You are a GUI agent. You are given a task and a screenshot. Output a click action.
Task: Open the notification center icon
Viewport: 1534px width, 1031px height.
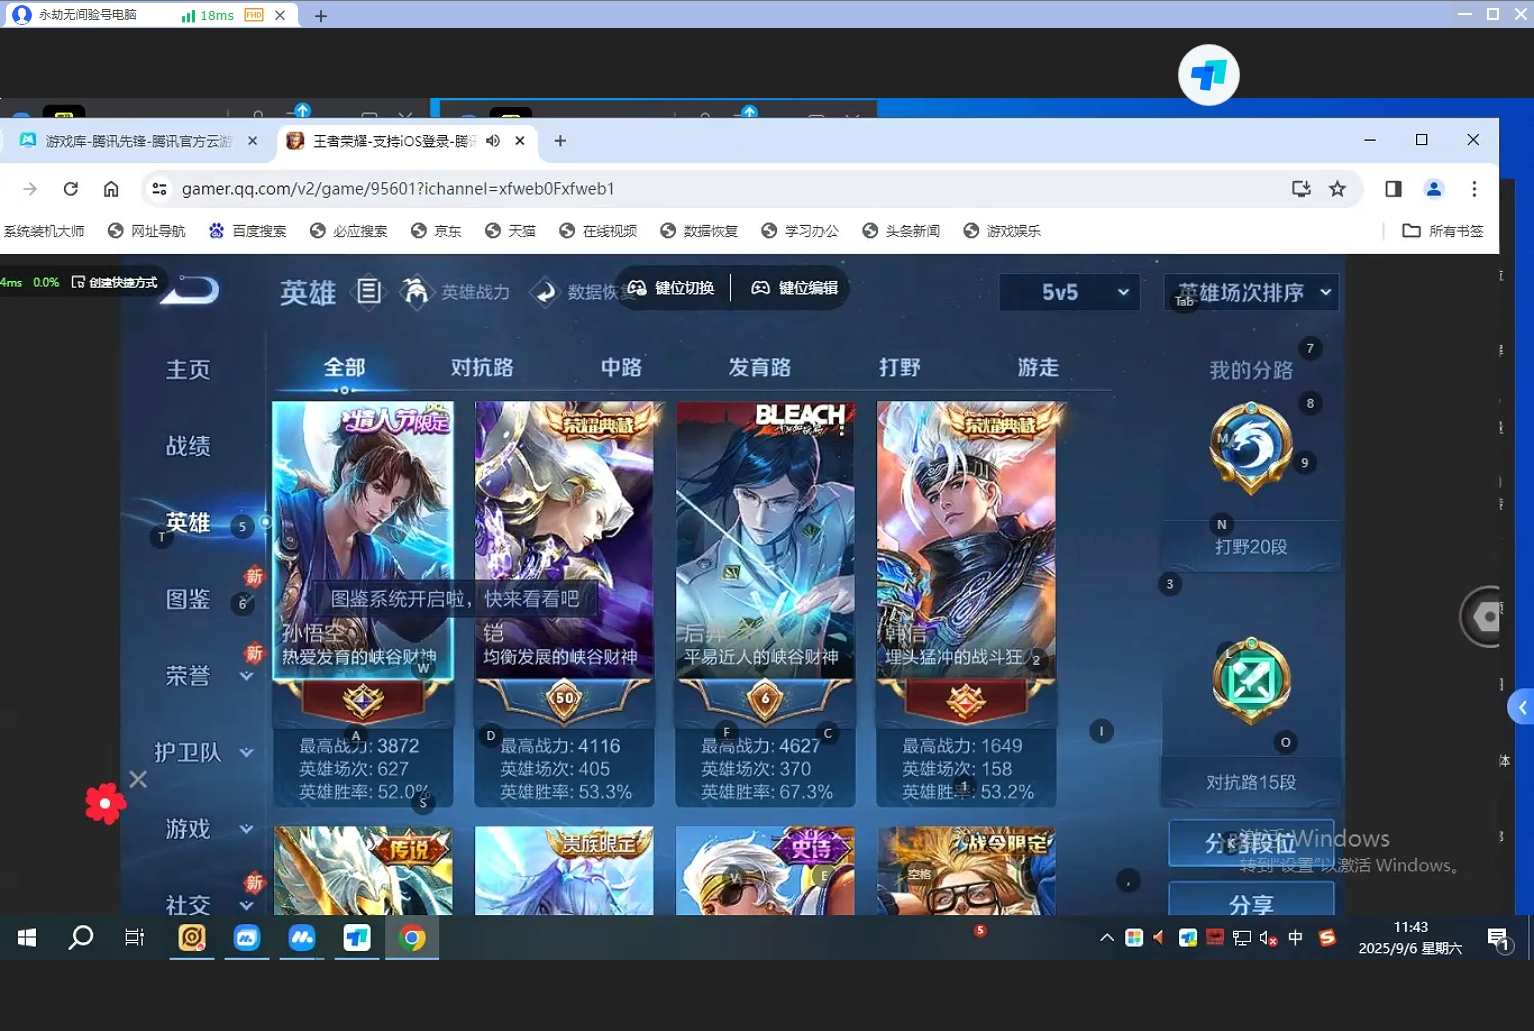pos(1498,939)
